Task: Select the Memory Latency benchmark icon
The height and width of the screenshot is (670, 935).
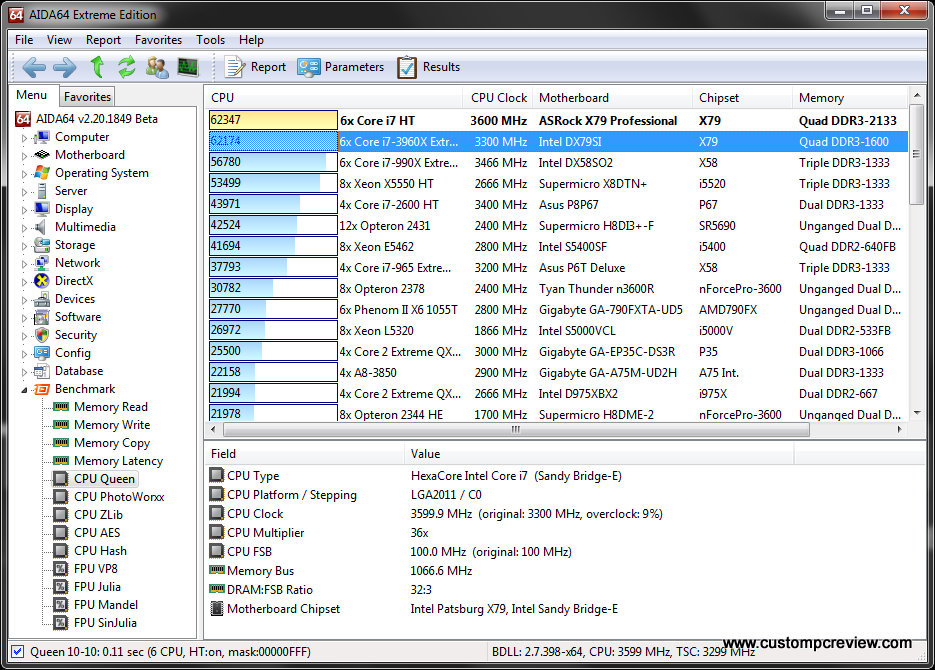Action: (x=61, y=460)
